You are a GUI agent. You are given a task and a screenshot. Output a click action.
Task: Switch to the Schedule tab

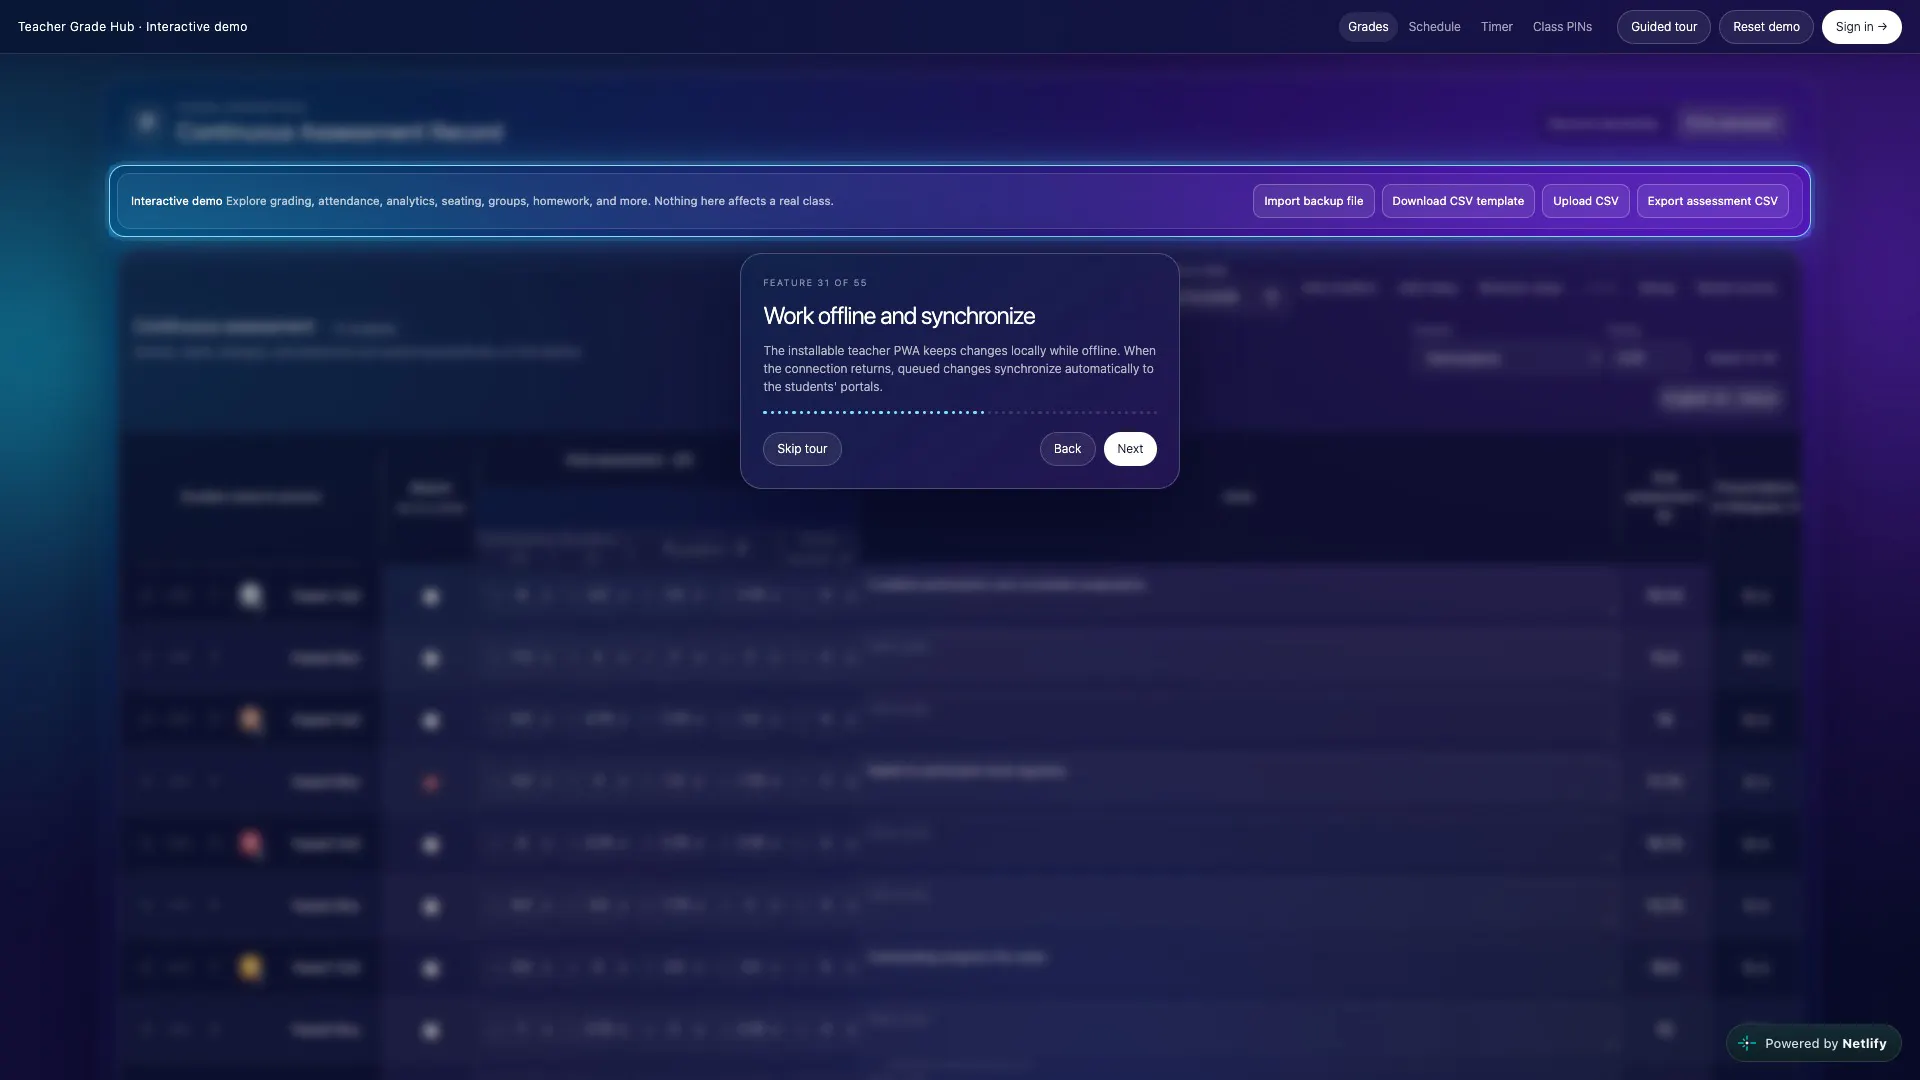[x=1434, y=27]
